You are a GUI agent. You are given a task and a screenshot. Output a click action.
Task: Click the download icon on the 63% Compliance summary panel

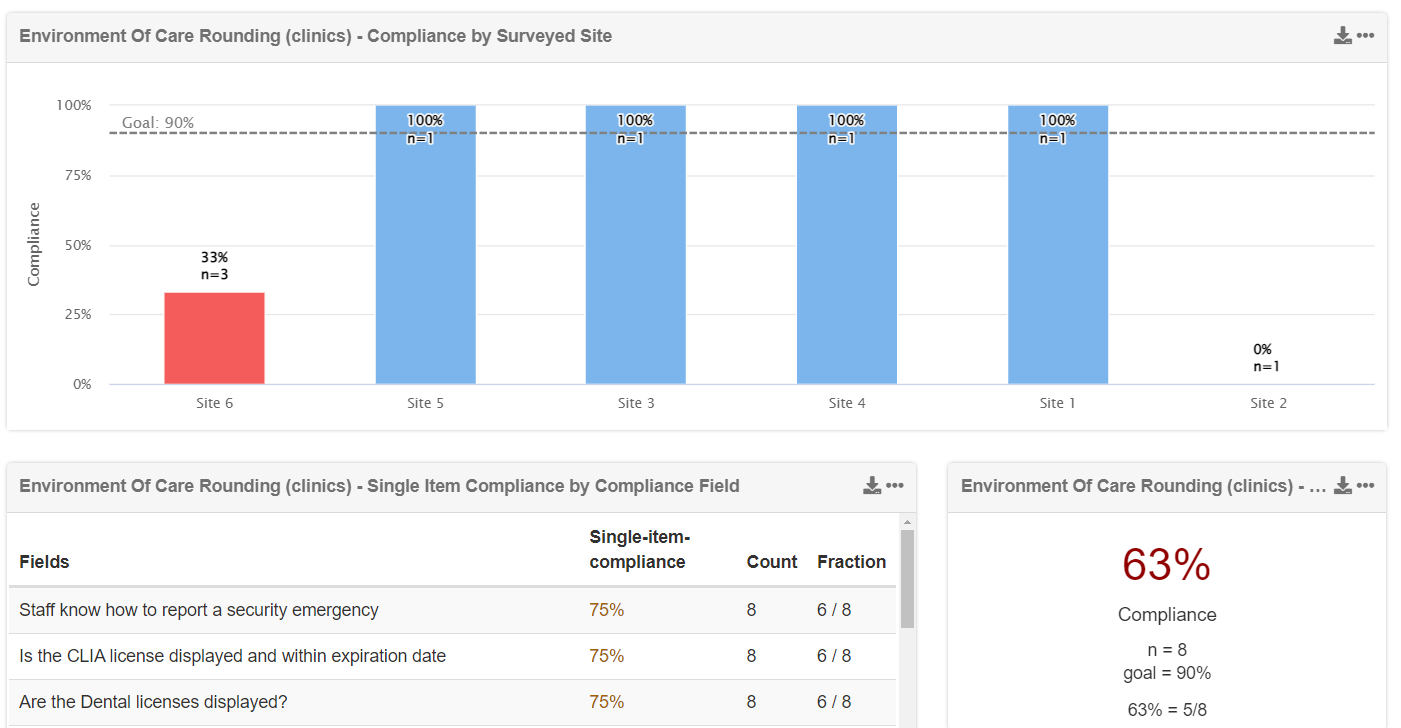pos(1341,485)
